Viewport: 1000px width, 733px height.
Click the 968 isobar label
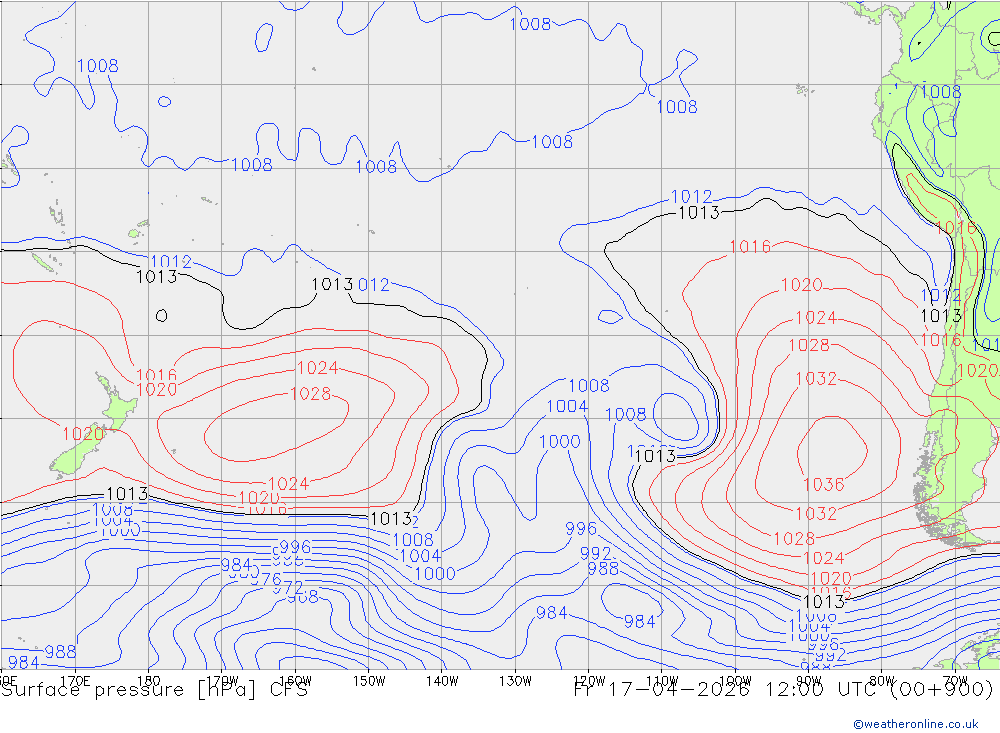click(303, 597)
